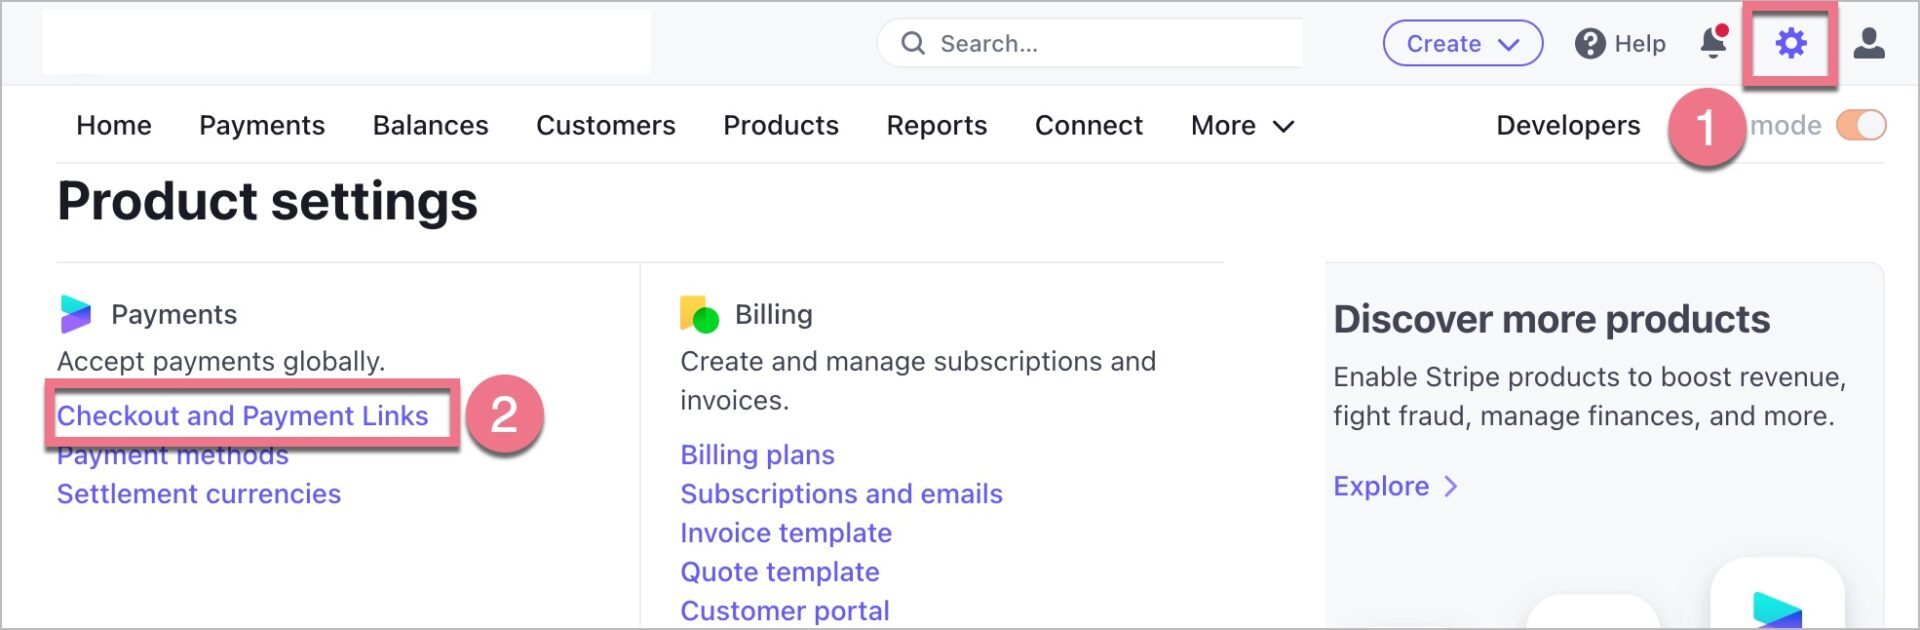Open the Developers section
The height and width of the screenshot is (630, 1920).
tap(1567, 126)
